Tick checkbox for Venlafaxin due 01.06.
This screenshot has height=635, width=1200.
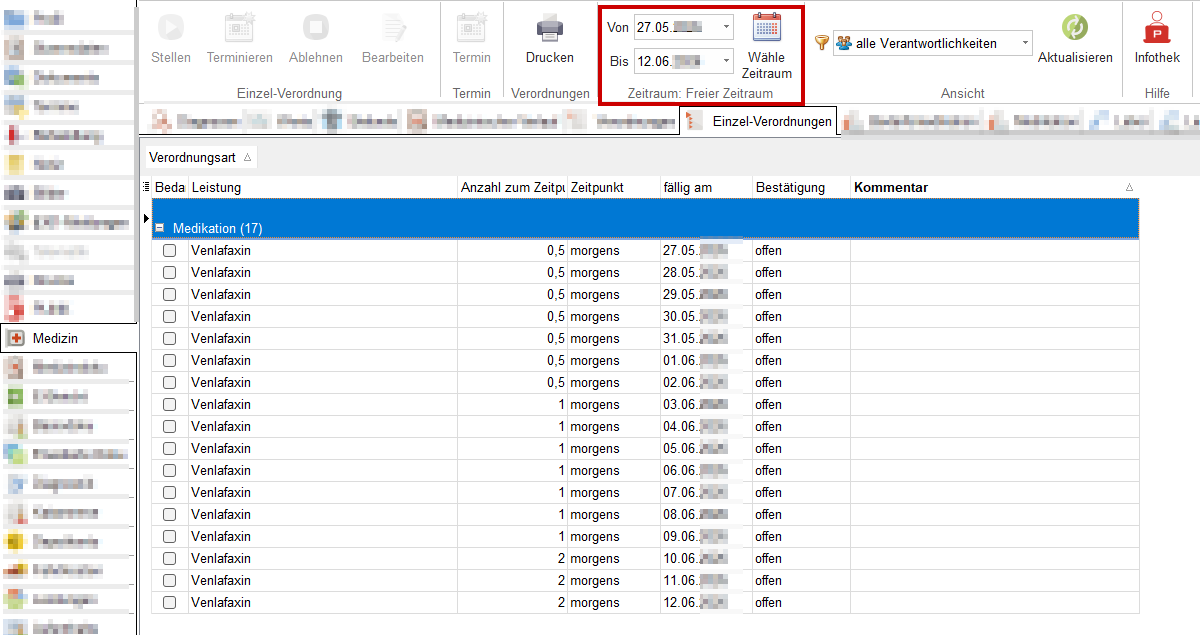point(169,361)
